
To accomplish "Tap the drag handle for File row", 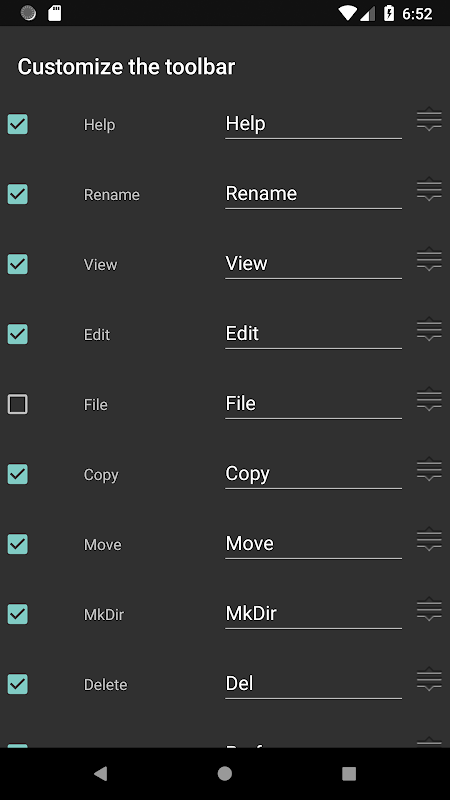I will click(x=429, y=399).
